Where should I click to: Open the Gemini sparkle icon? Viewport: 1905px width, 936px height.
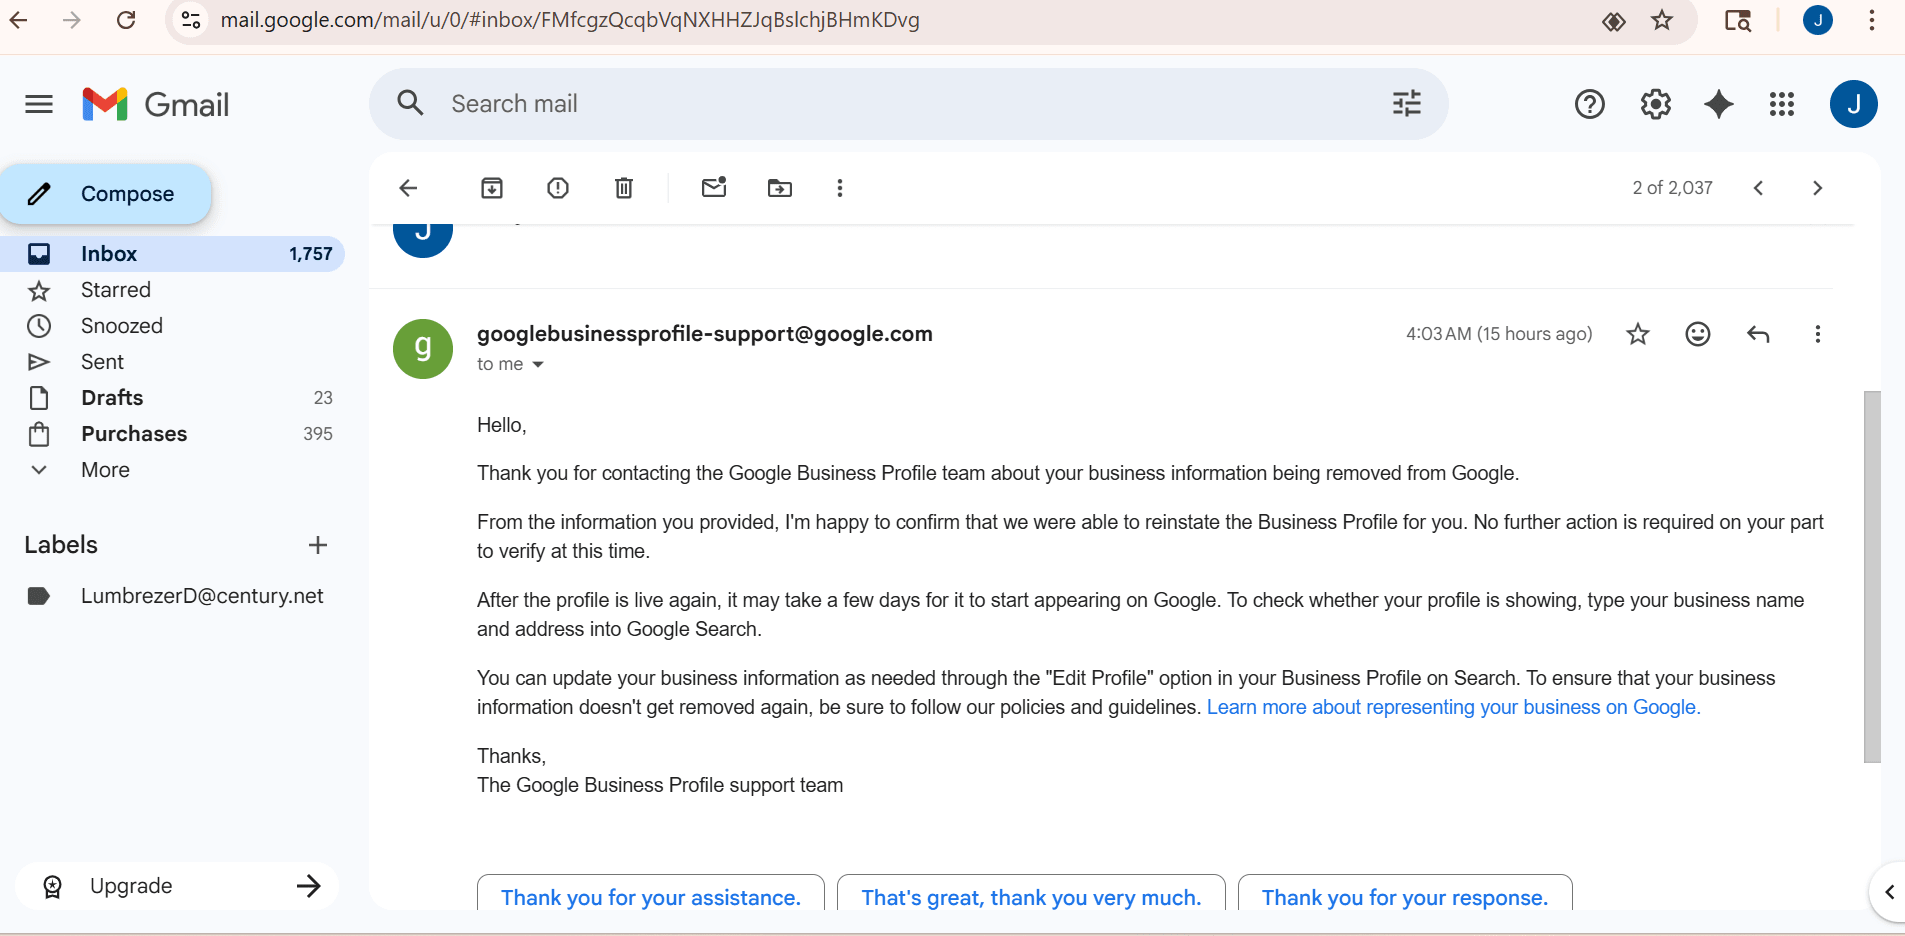(1719, 104)
